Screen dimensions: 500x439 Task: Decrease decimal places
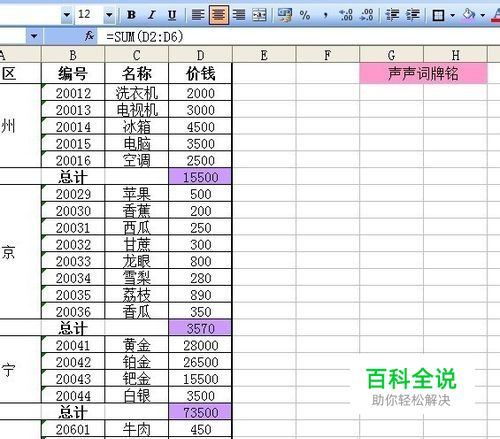point(366,15)
